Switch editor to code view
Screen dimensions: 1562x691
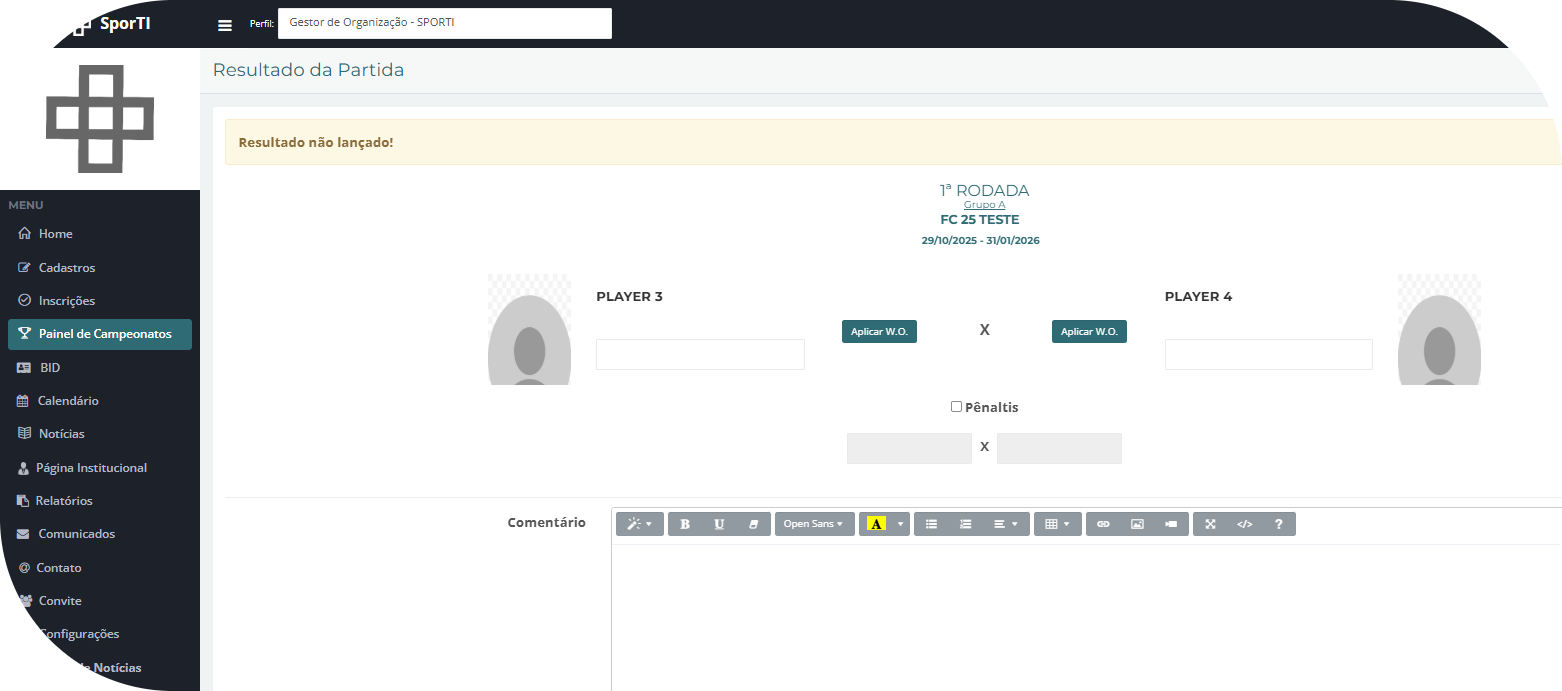[x=1244, y=524]
